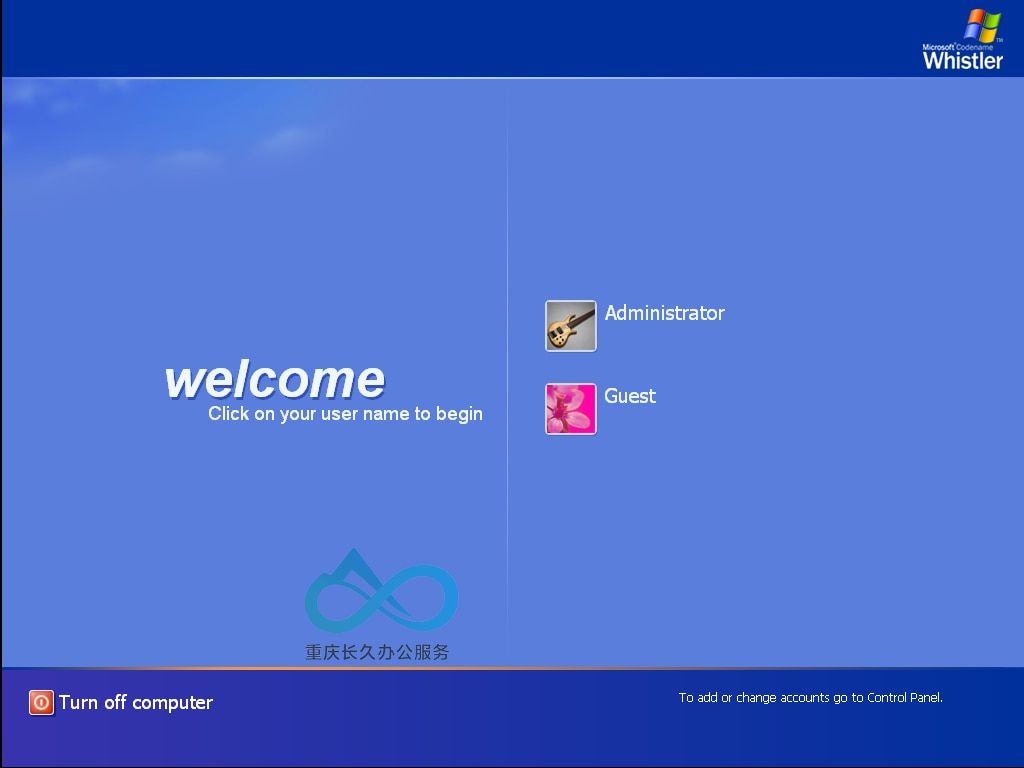The image size is (1024, 768).
Task: Click the orange line above bottom bar
Action: click(x=512, y=668)
